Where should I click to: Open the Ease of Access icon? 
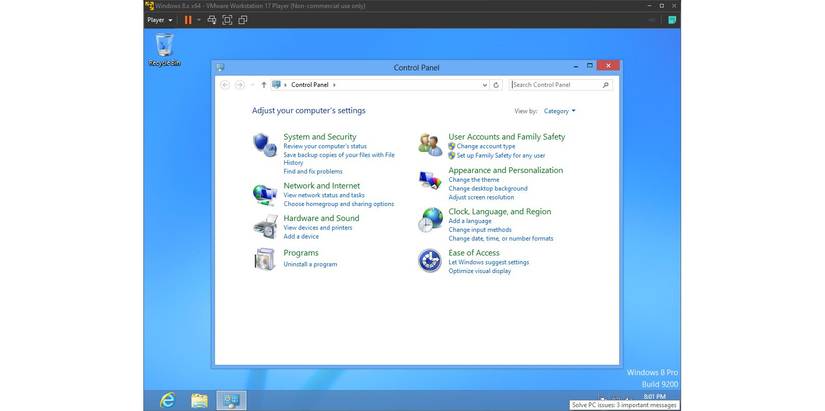click(x=430, y=260)
